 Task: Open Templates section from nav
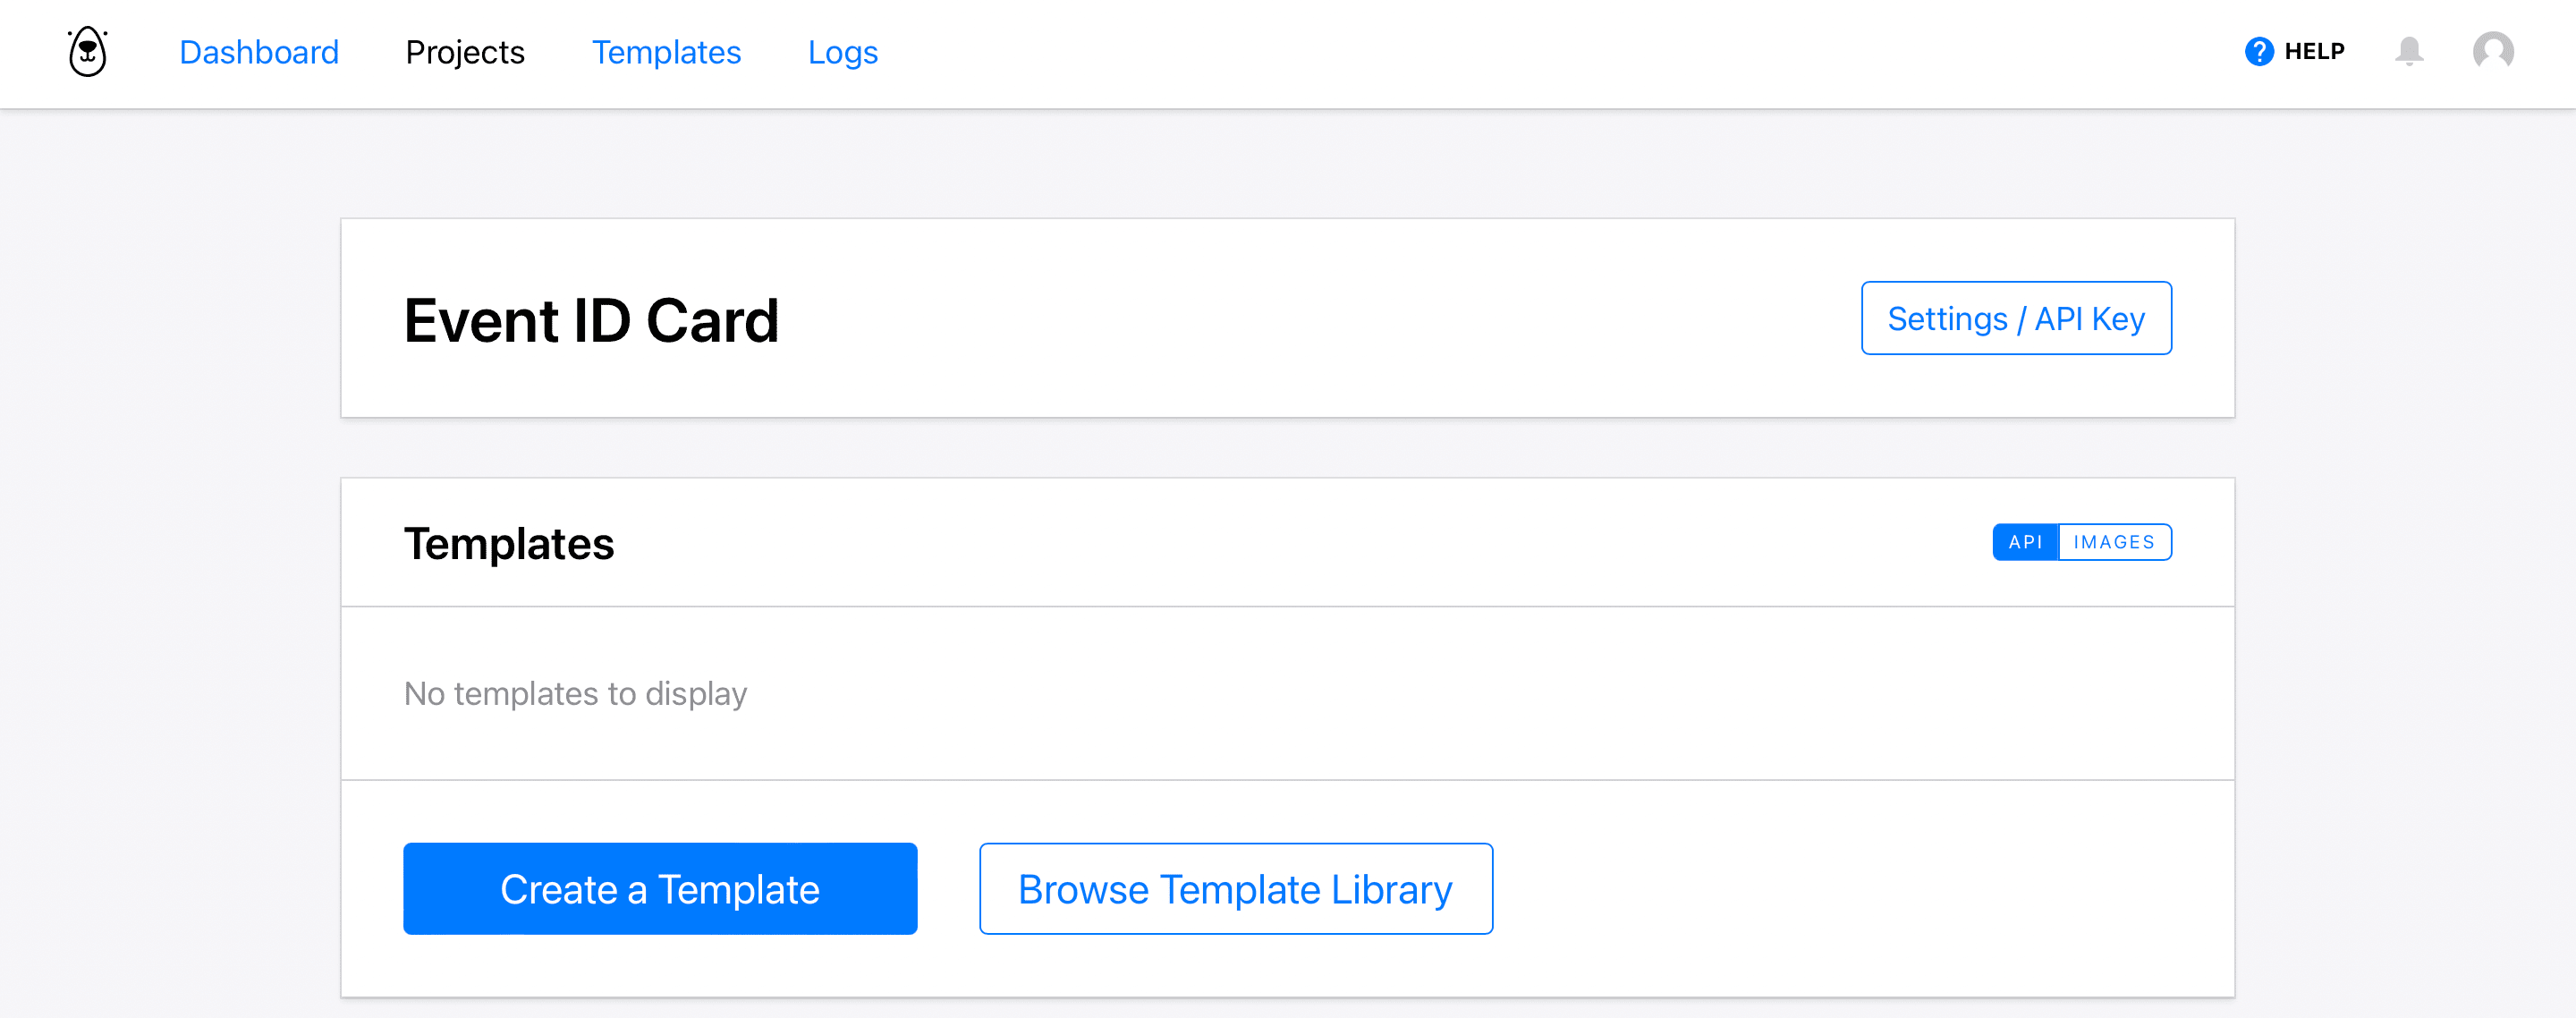pyautogui.click(x=665, y=53)
